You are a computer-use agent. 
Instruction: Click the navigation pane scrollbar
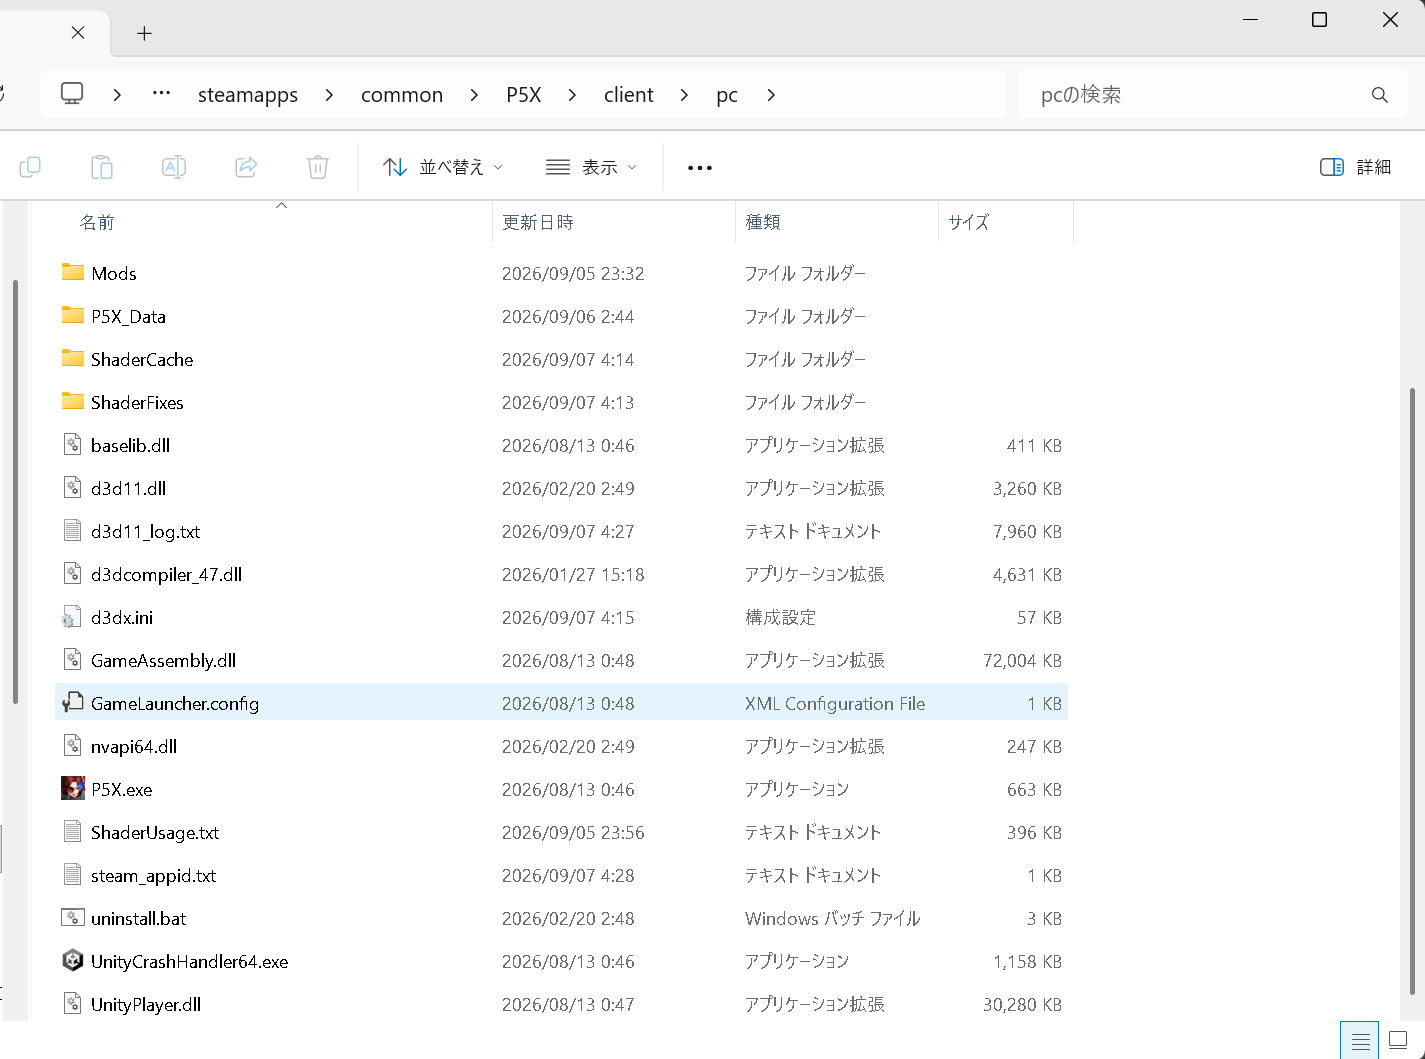(15, 491)
